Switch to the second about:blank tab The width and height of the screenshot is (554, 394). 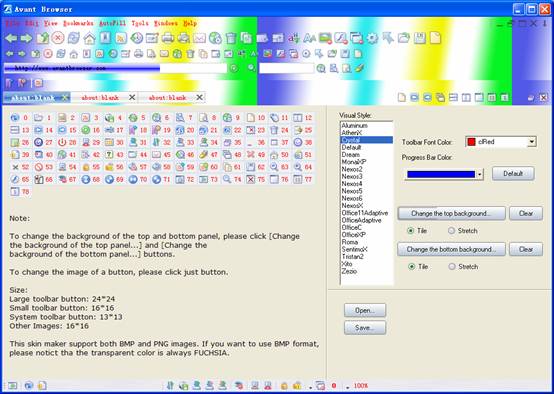[x=100, y=97]
